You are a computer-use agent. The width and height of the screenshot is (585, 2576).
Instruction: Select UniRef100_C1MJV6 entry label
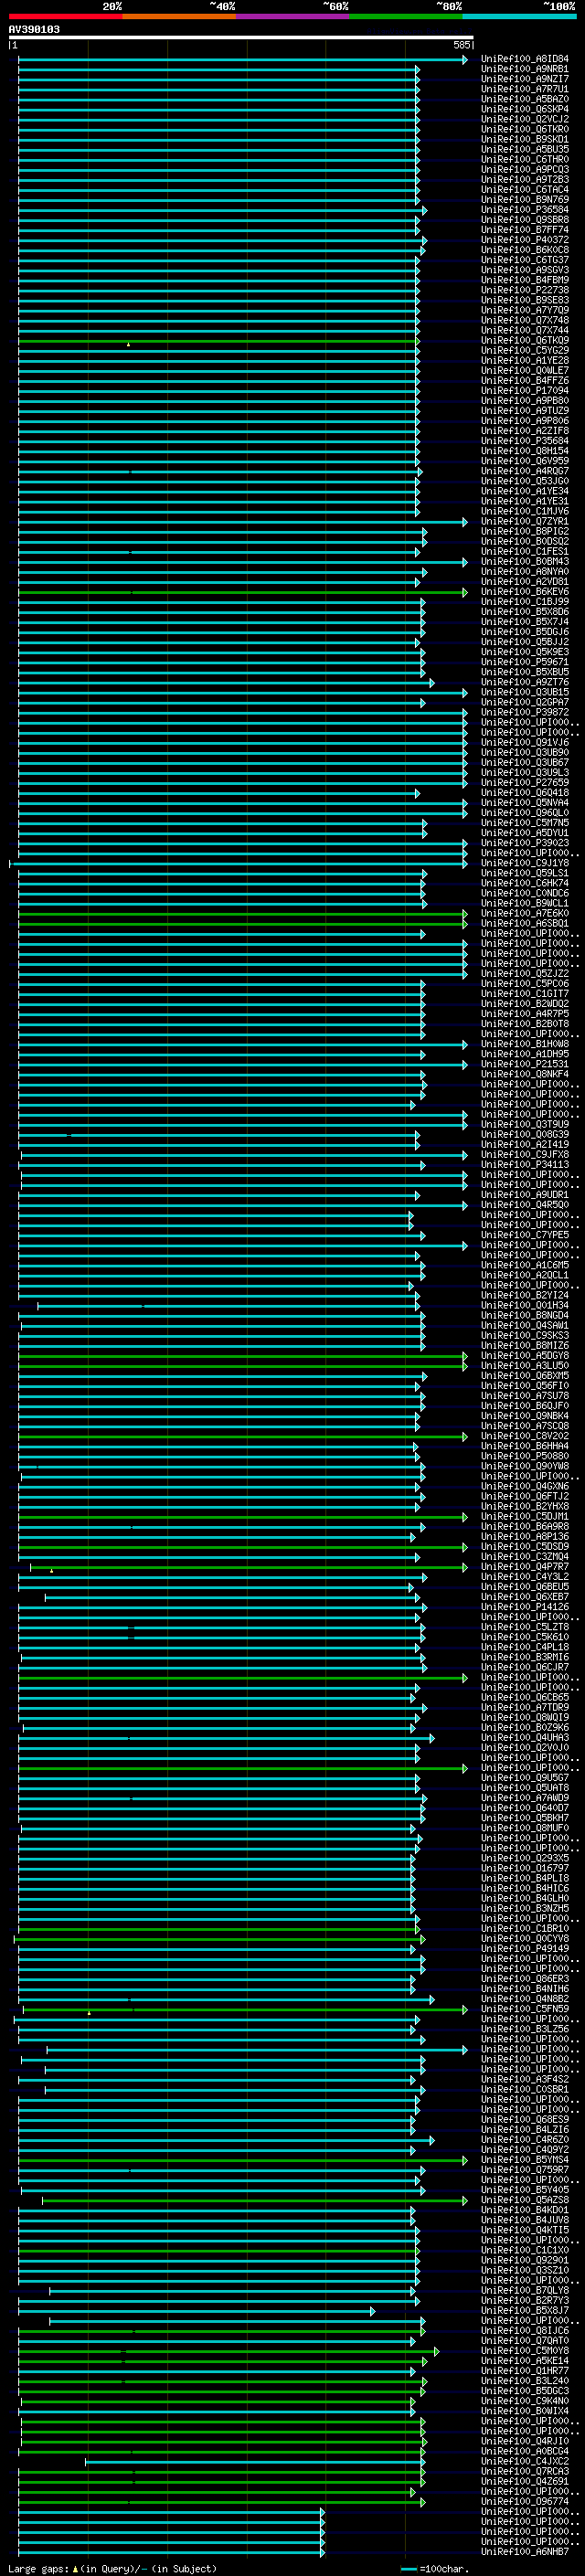point(524,512)
